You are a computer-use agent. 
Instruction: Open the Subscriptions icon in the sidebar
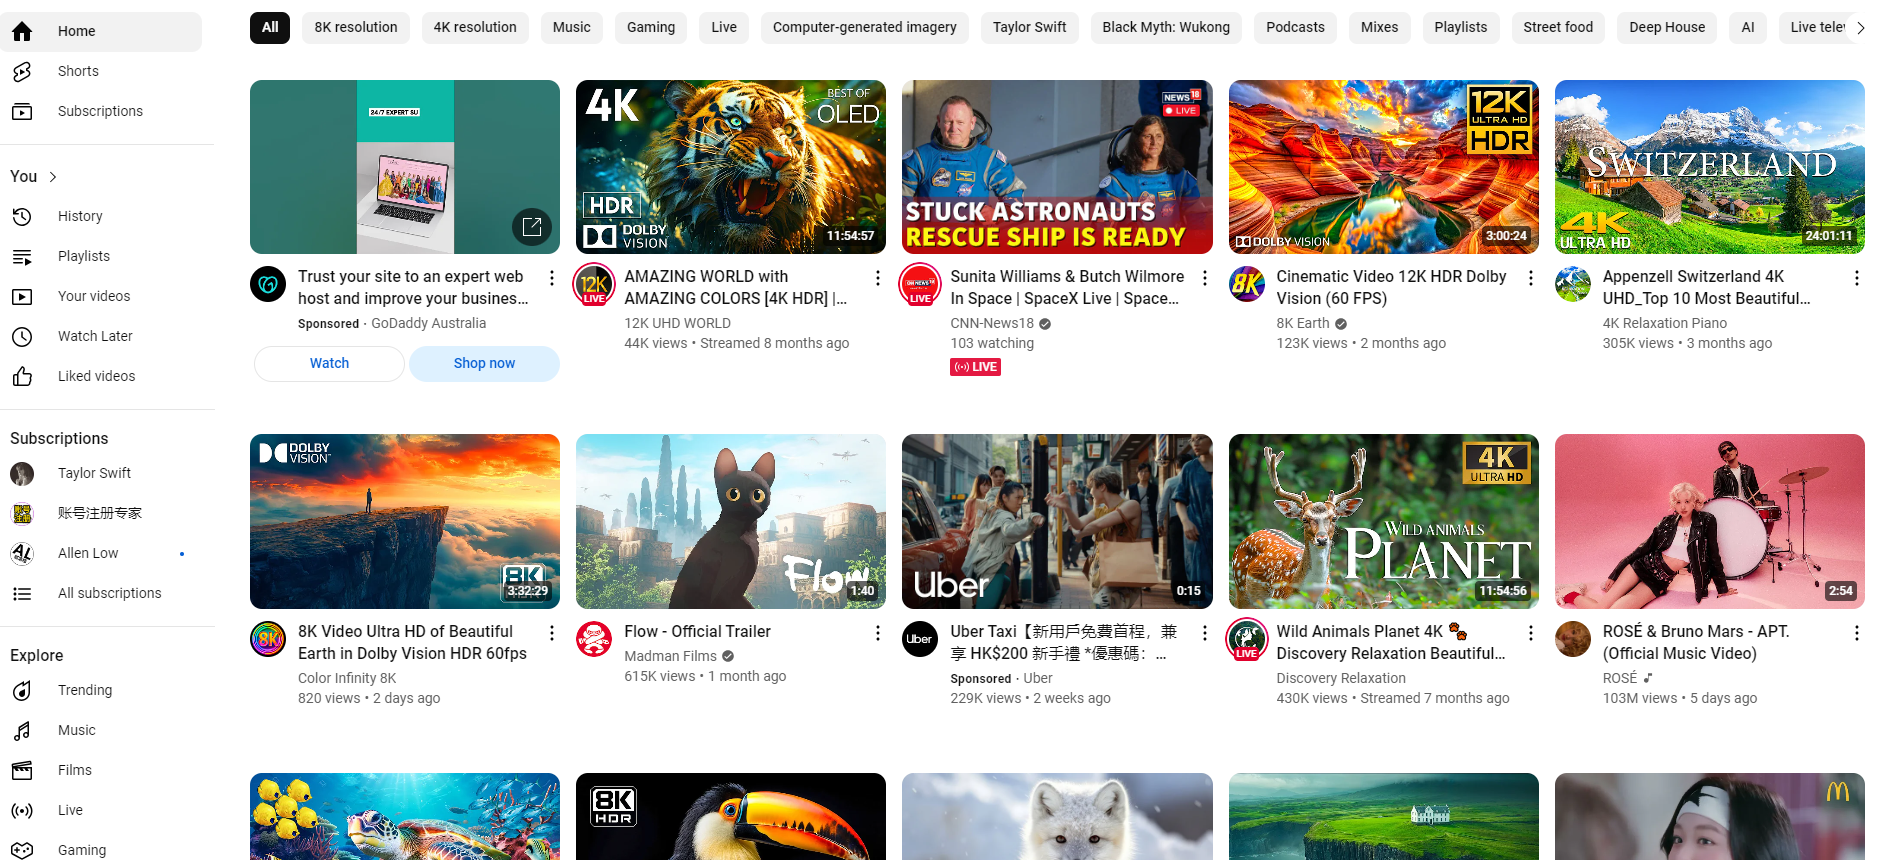[22, 111]
